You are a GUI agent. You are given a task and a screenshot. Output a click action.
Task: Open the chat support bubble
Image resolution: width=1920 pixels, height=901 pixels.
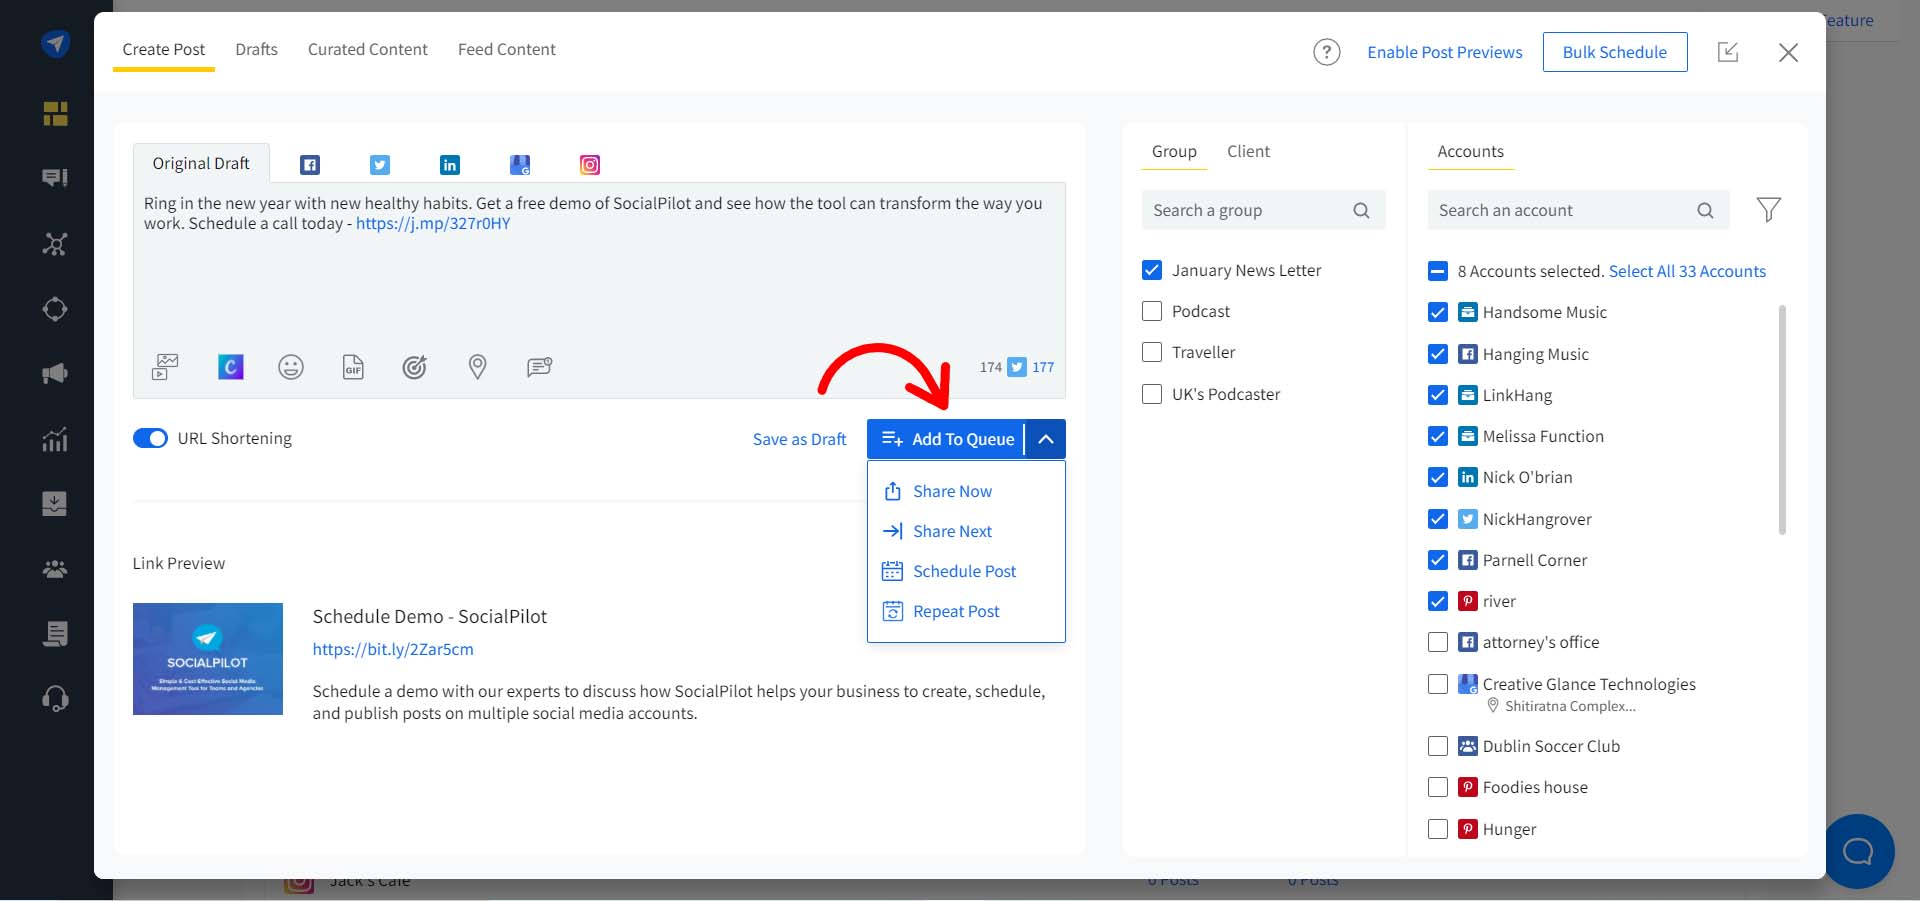tap(1858, 851)
